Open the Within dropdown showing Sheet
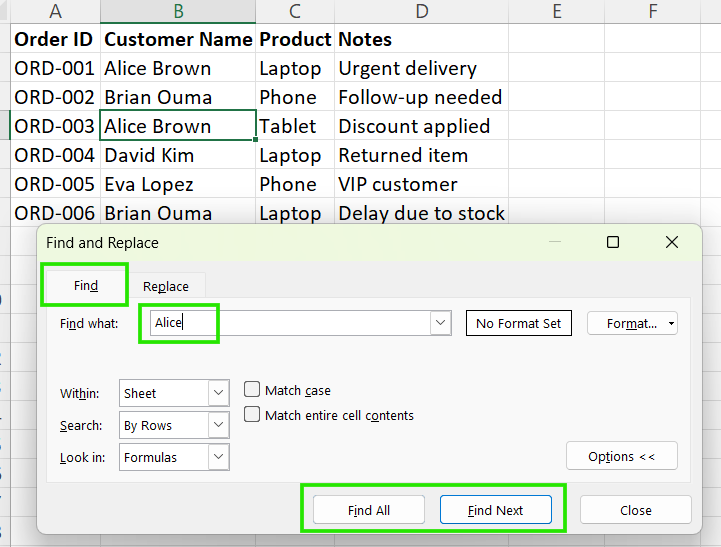Image resolution: width=721 pixels, height=547 pixels. pos(174,393)
